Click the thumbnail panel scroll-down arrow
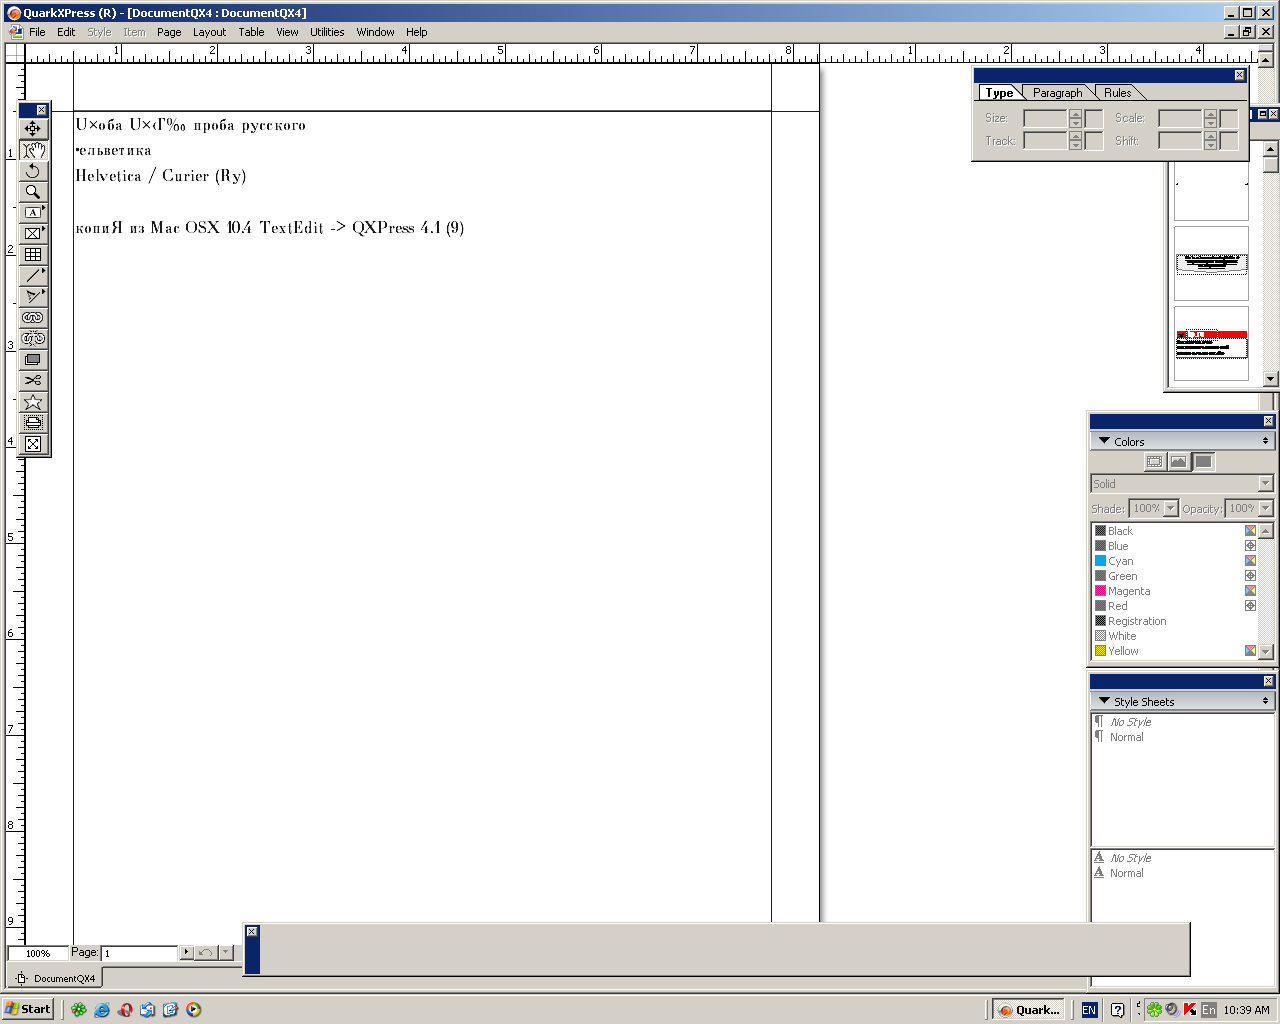Image resolution: width=1280 pixels, height=1024 pixels. point(1271,379)
